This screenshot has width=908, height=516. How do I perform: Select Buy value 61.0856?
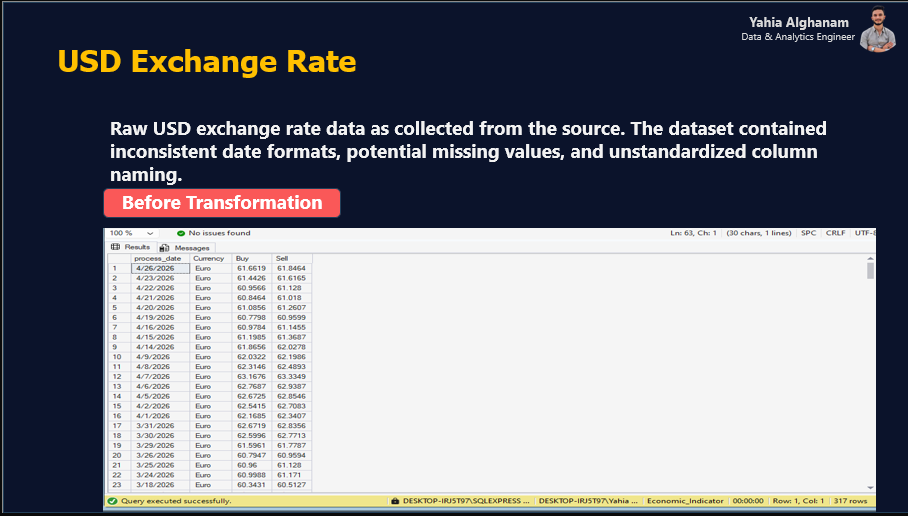251,308
